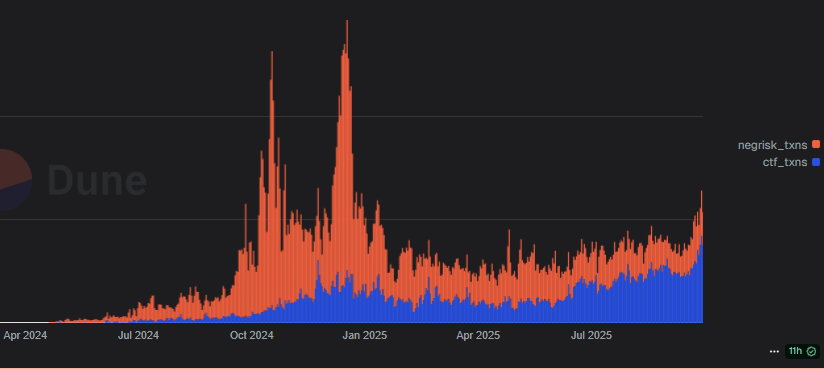Toggle the ctf_txns legend entry
The image size is (824, 369).
791,162
